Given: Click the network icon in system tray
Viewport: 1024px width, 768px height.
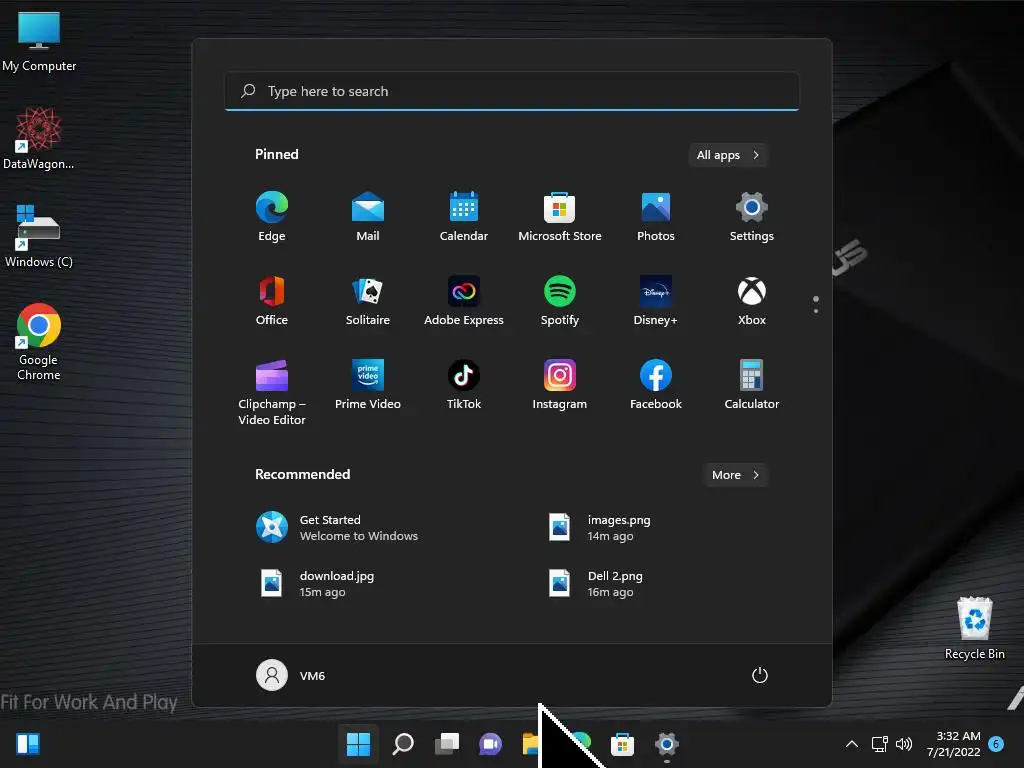Looking at the screenshot, I should [x=880, y=744].
